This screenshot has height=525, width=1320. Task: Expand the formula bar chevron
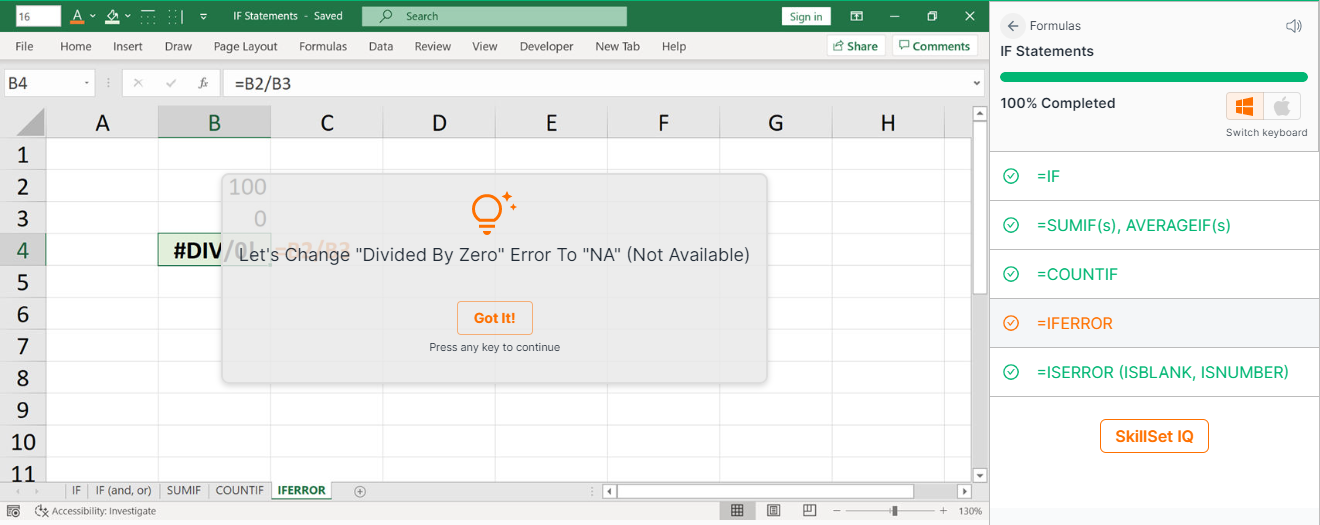tap(977, 84)
